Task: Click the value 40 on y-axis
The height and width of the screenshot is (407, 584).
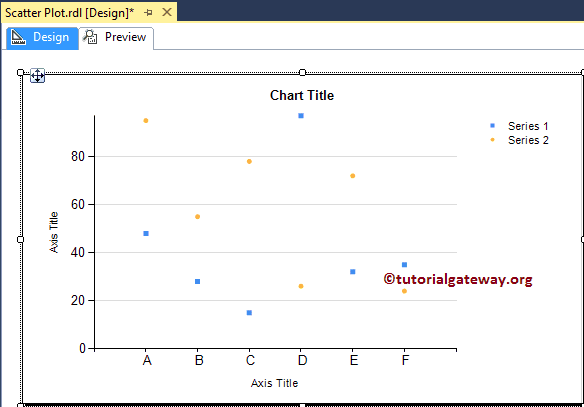Action: tap(78, 252)
